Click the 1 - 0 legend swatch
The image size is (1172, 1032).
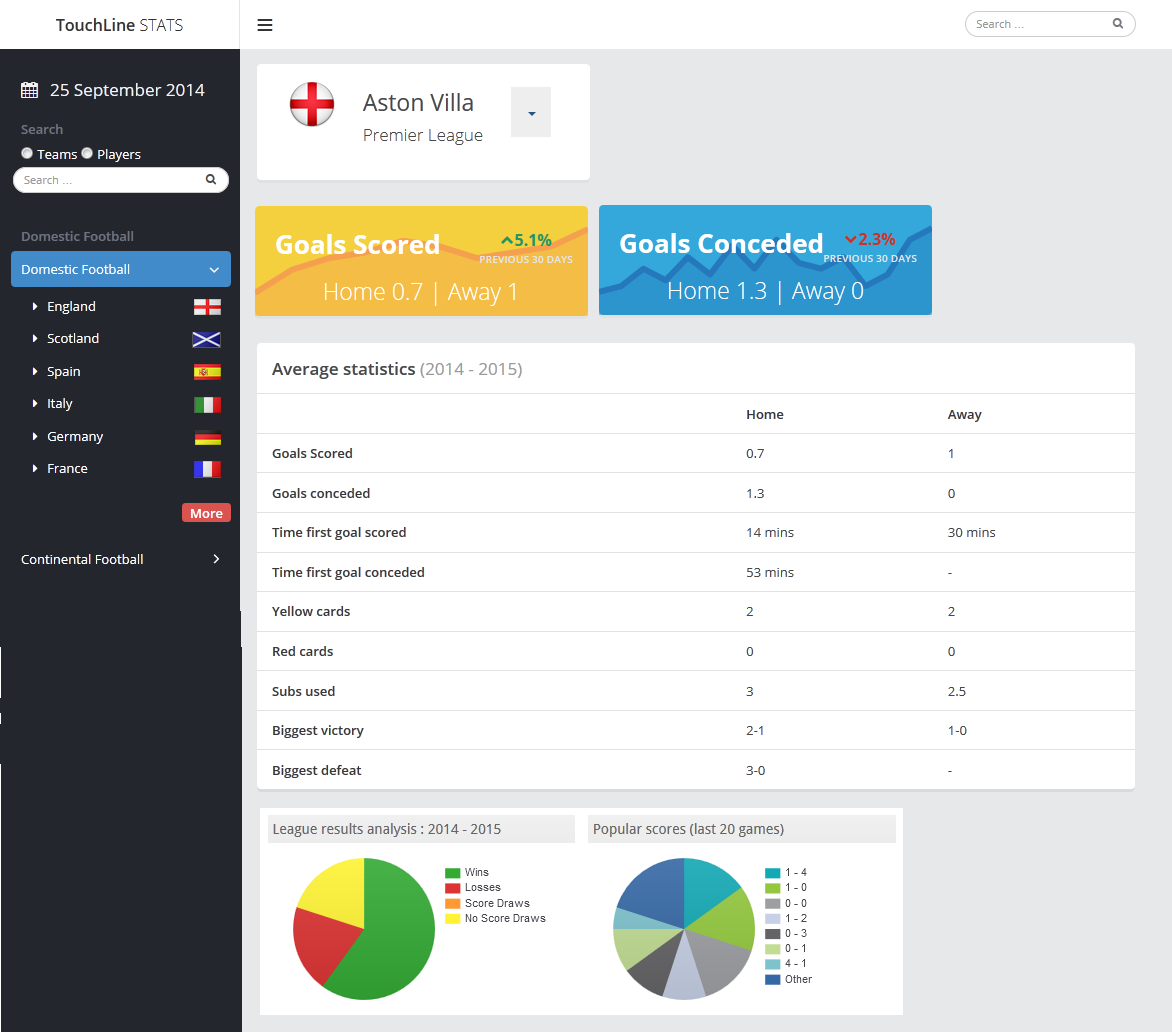pyautogui.click(x=773, y=888)
